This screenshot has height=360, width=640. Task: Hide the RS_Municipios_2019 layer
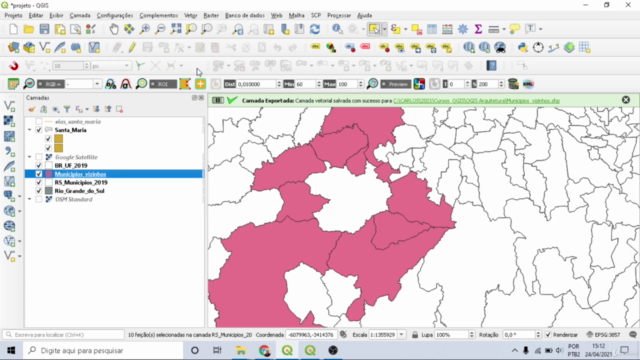point(39,182)
